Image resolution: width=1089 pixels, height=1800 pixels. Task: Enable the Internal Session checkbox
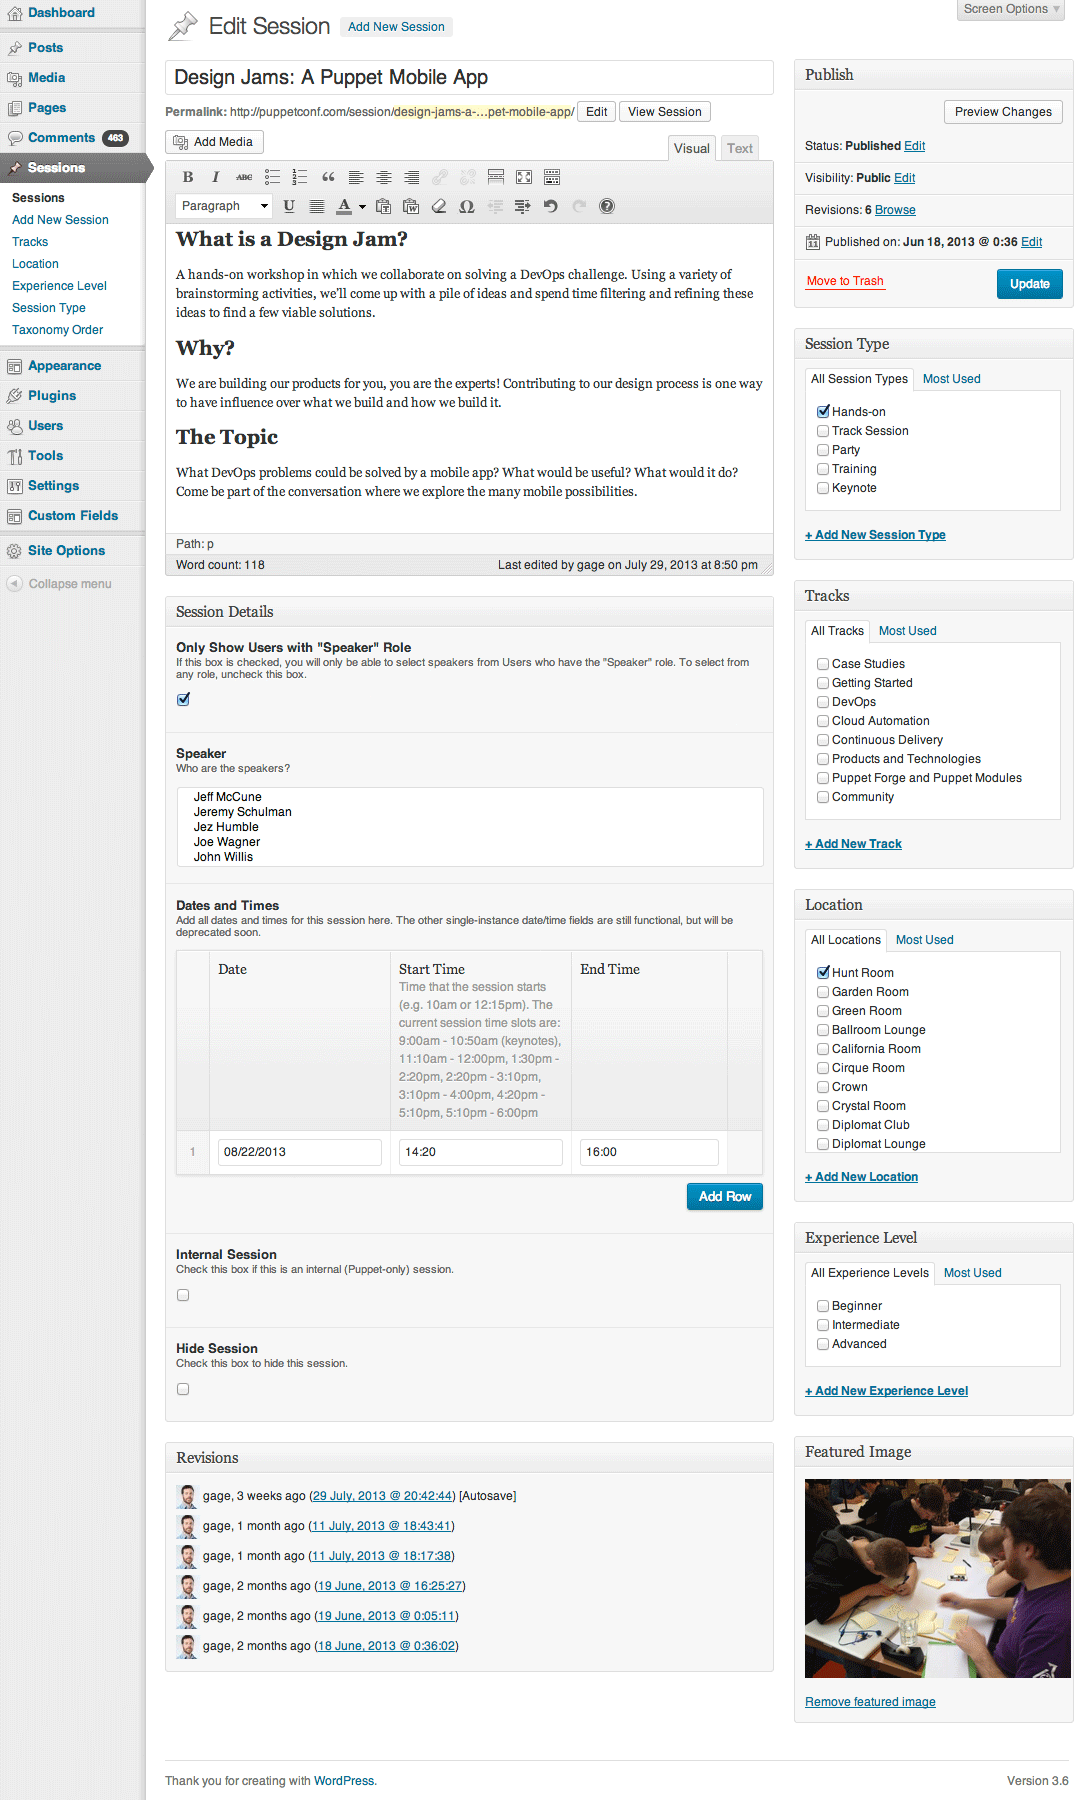pos(183,1295)
